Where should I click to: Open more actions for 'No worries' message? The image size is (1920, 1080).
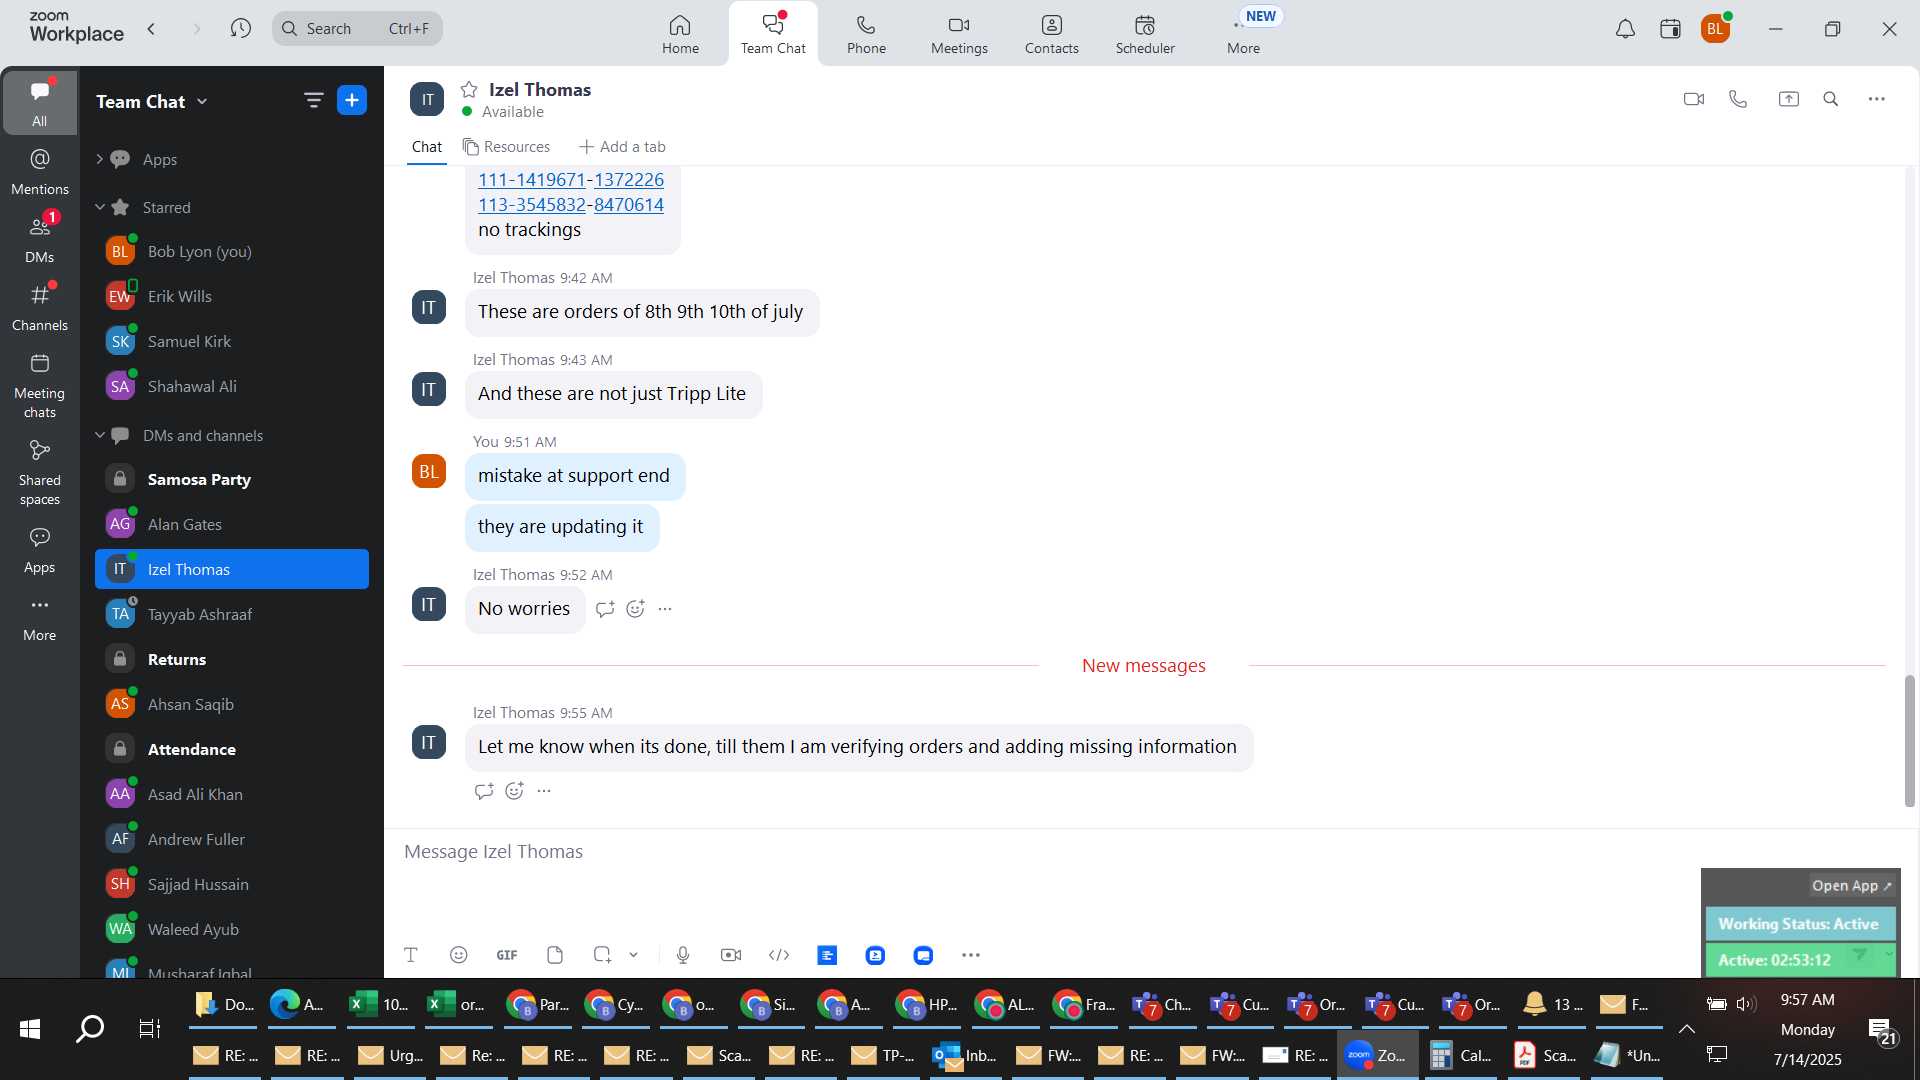[665, 609]
